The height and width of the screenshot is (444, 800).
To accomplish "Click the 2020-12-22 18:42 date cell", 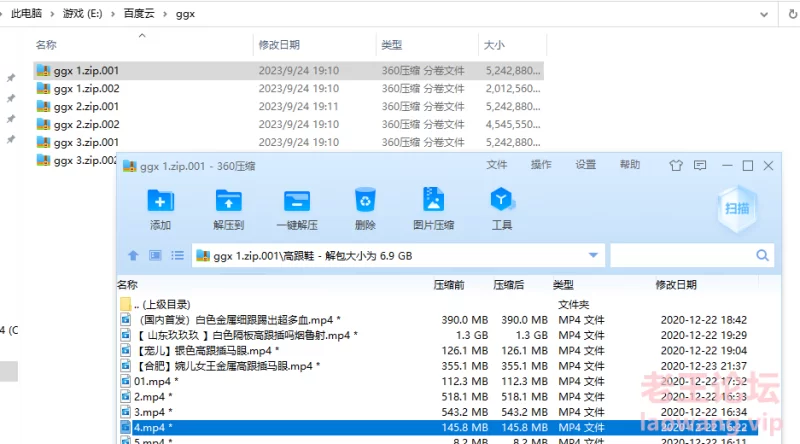I will [704, 320].
